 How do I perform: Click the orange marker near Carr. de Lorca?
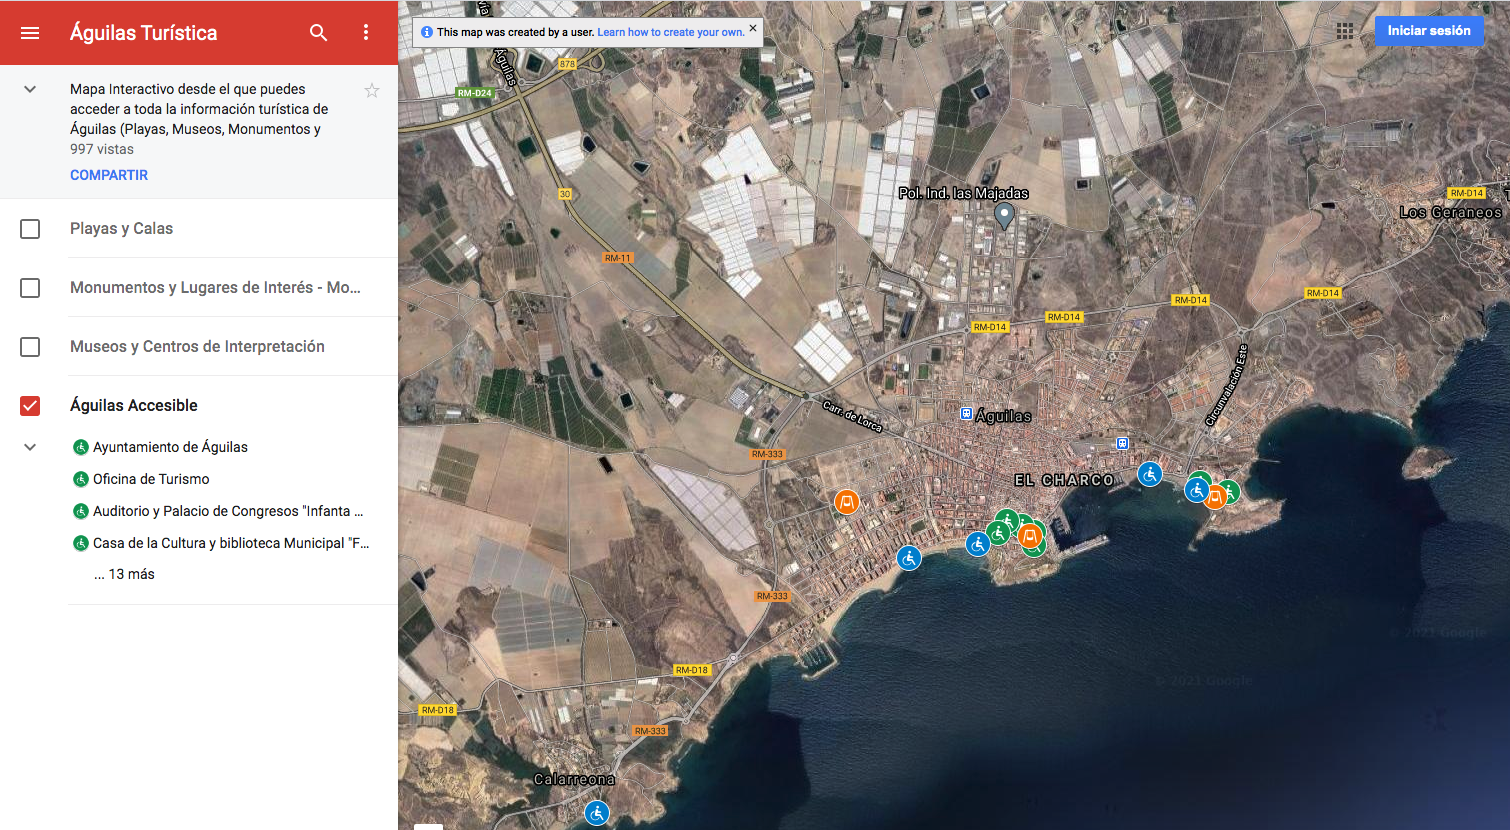847,501
